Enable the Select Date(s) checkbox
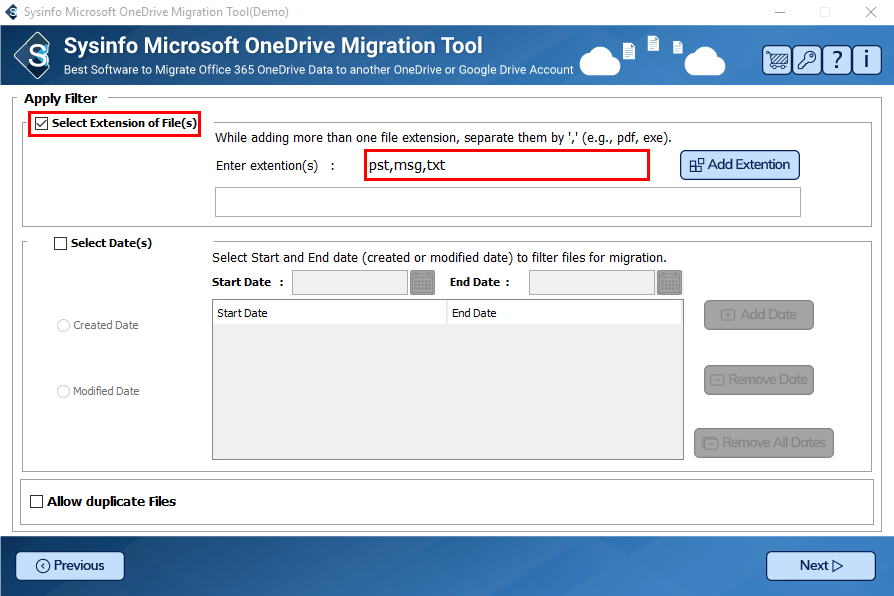The height and width of the screenshot is (596, 894). [61, 243]
